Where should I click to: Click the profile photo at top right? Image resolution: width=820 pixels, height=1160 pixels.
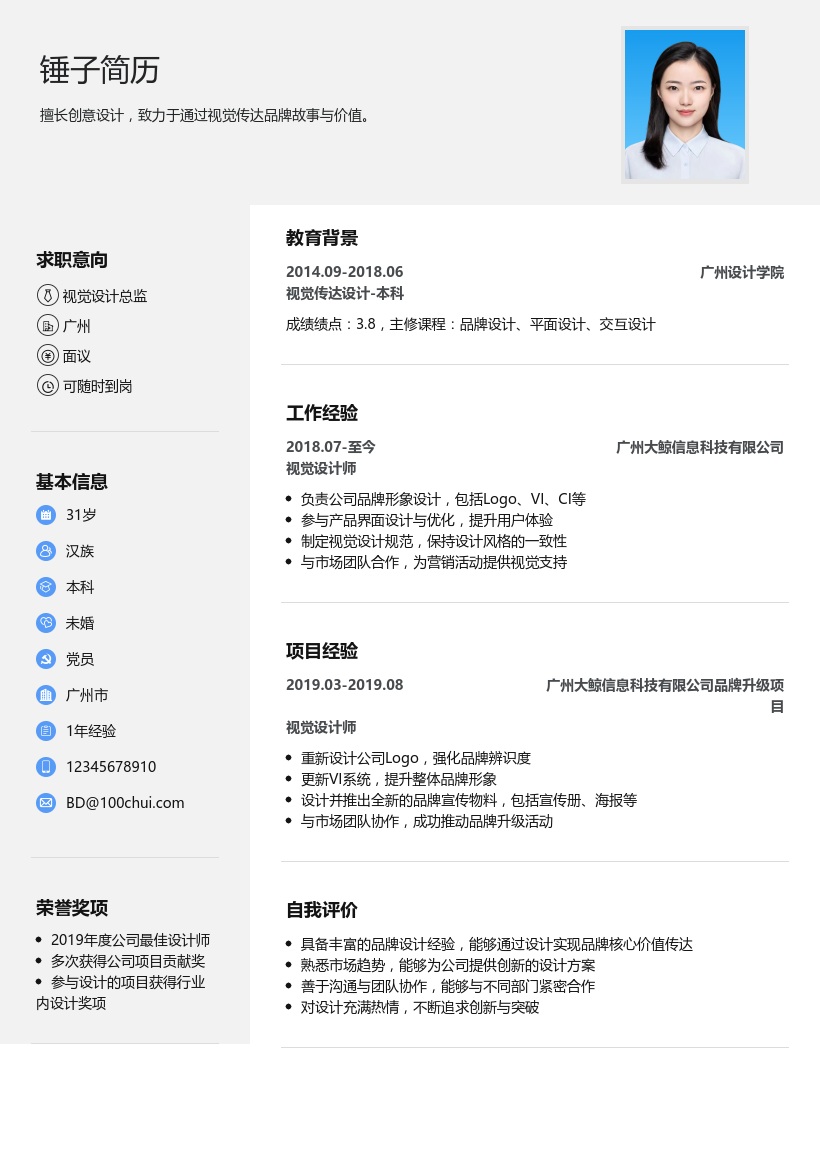pyautogui.click(x=685, y=105)
